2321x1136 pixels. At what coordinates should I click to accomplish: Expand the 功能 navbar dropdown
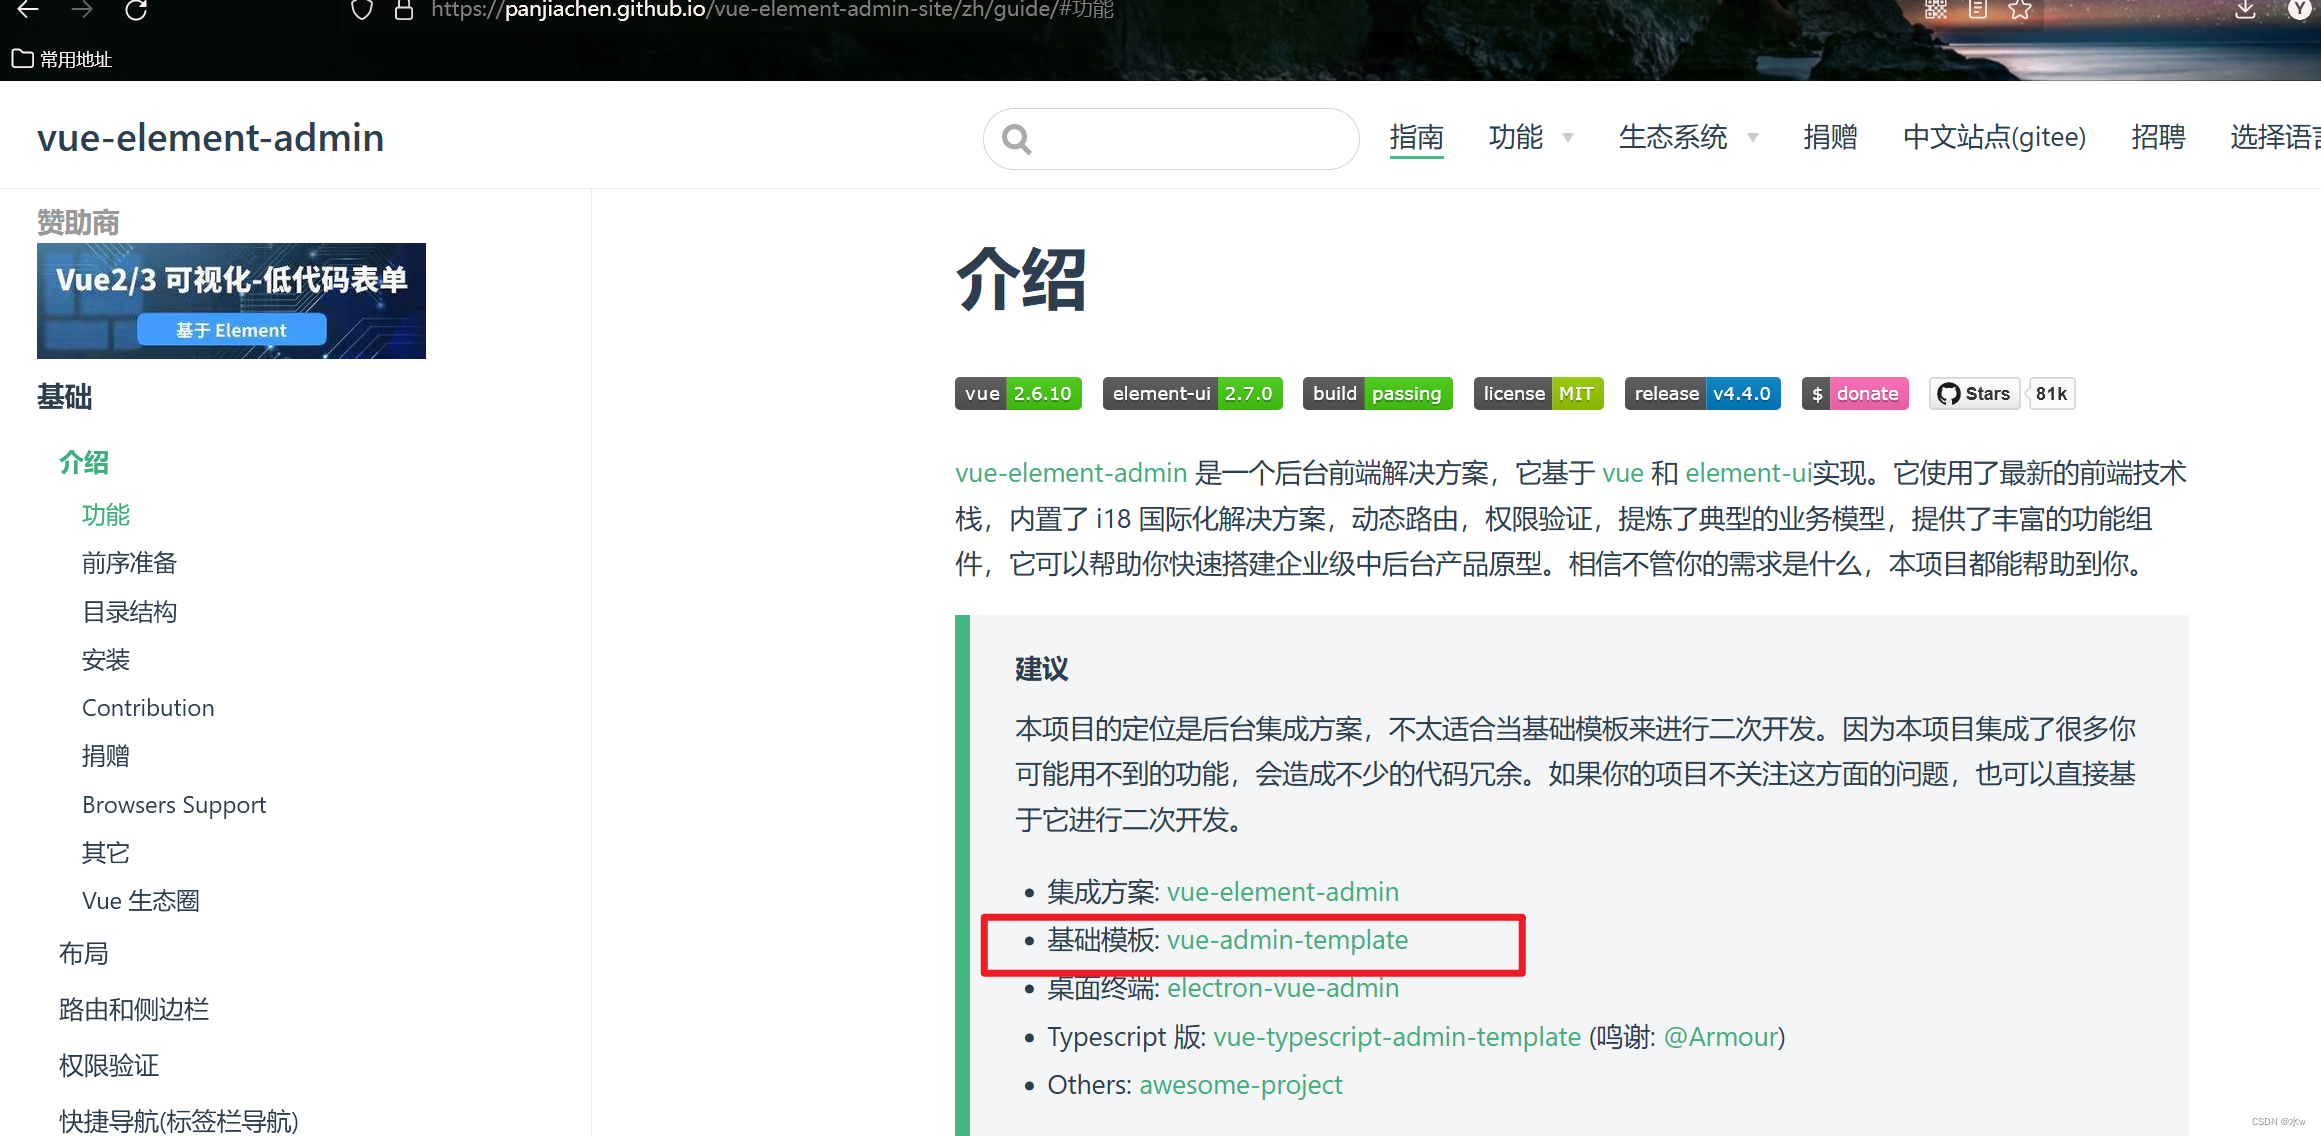click(x=1531, y=137)
